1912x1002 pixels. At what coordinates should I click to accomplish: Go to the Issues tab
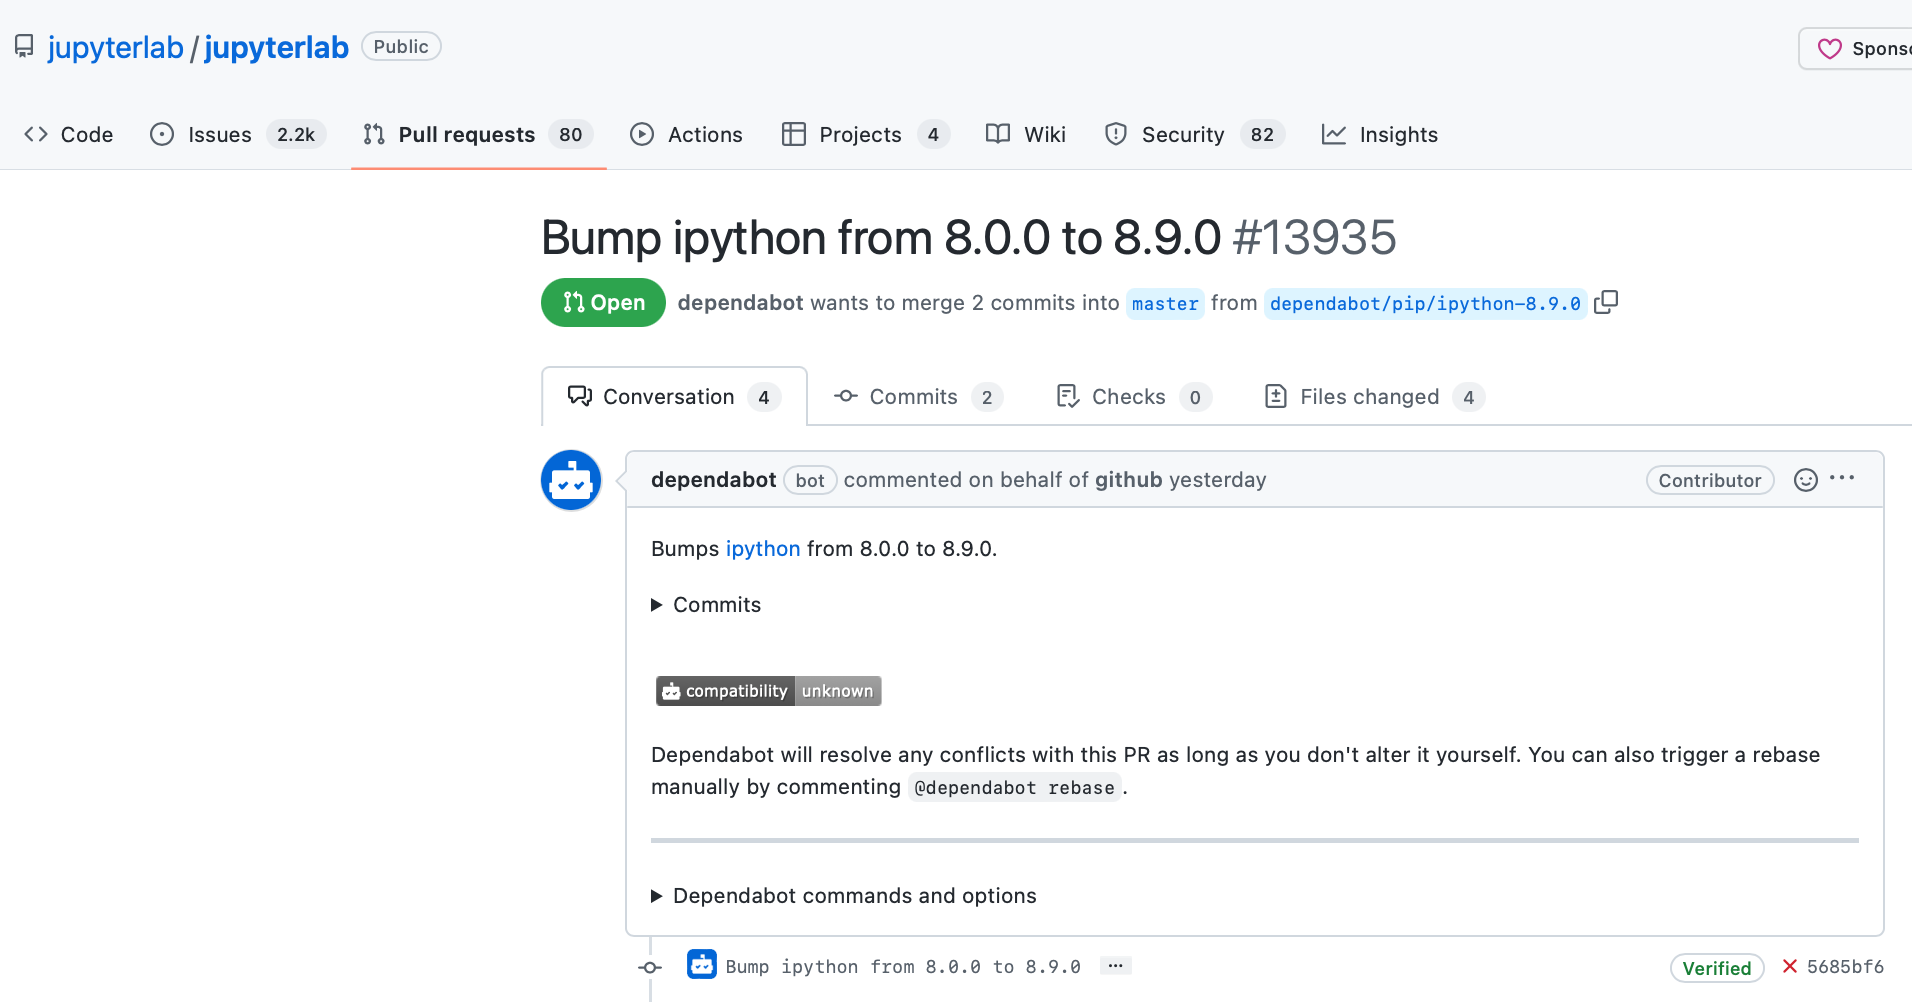(237, 134)
